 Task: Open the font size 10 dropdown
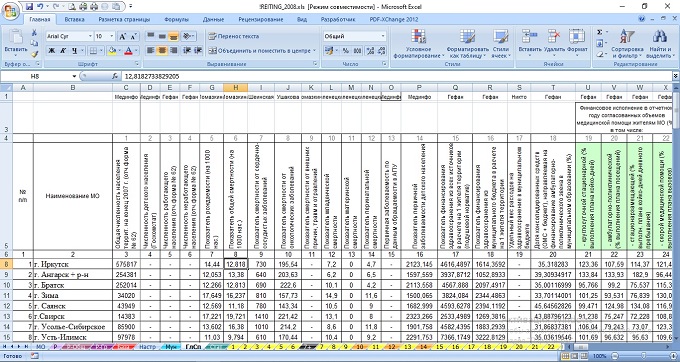tap(112, 36)
